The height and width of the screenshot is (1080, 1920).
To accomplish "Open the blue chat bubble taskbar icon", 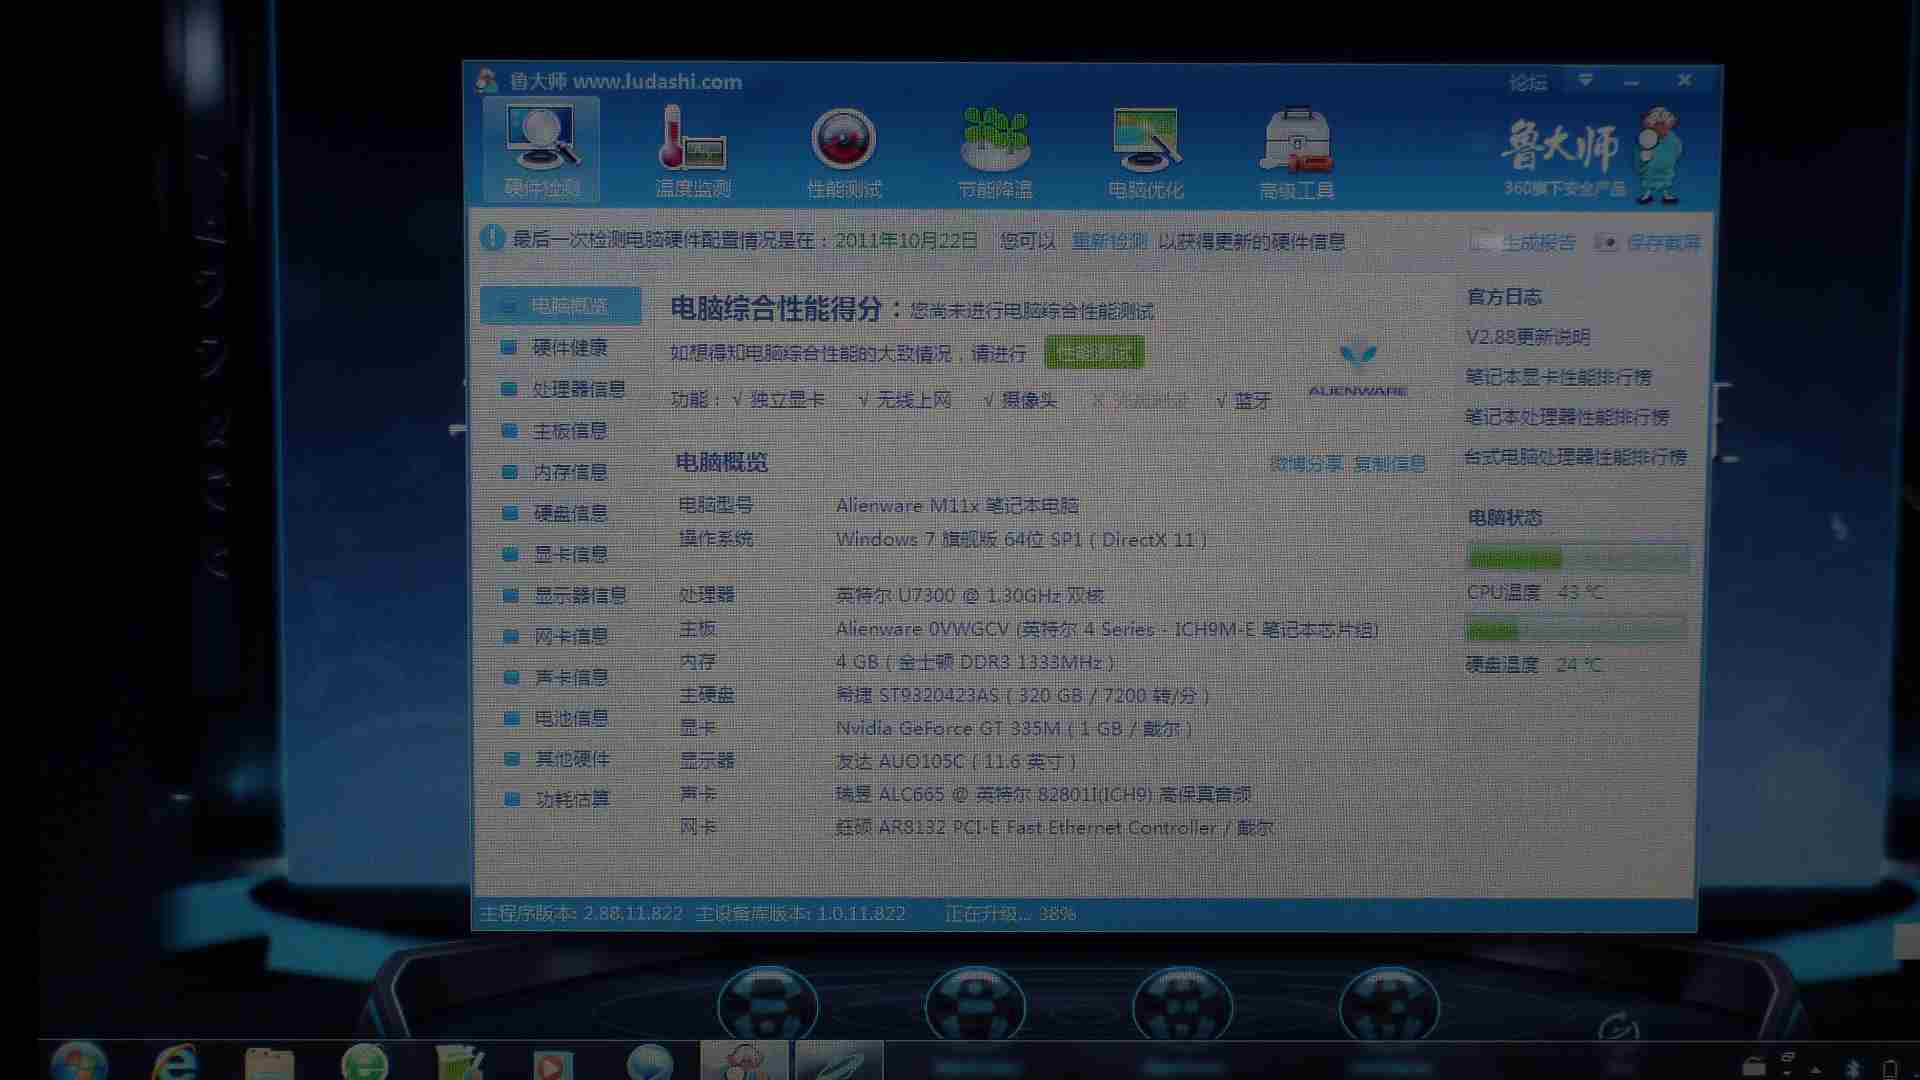I will (x=650, y=1062).
